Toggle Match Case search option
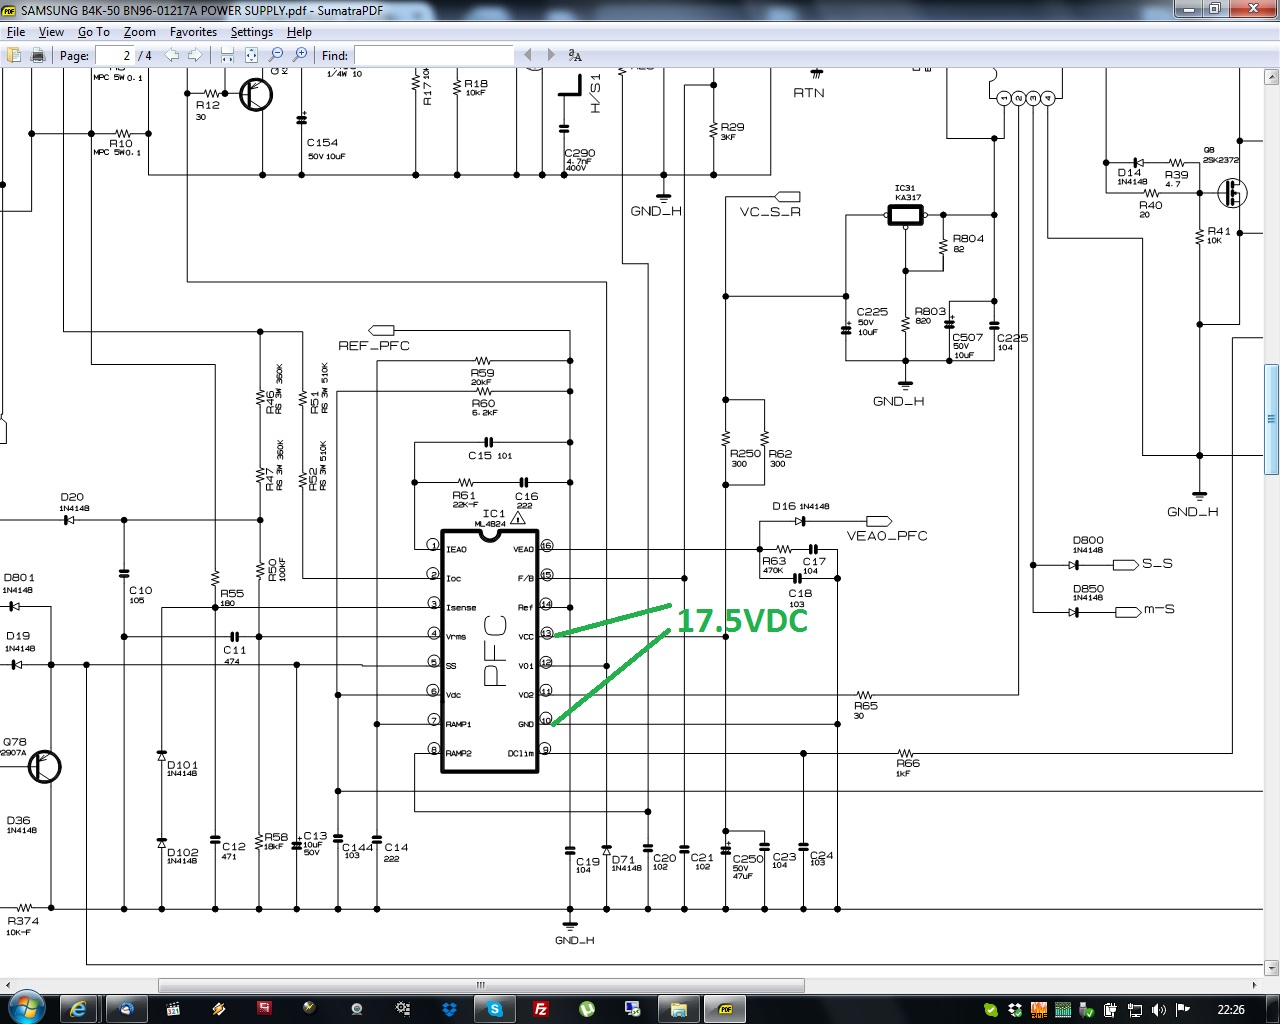Image resolution: width=1280 pixels, height=1024 pixels. coord(575,55)
